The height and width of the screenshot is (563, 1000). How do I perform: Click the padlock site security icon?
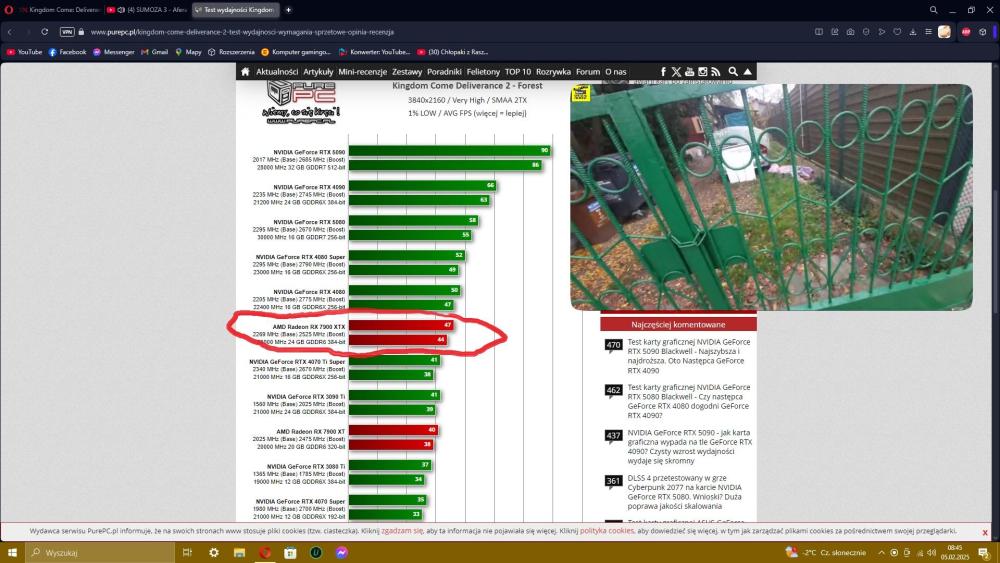(x=81, y=32)
